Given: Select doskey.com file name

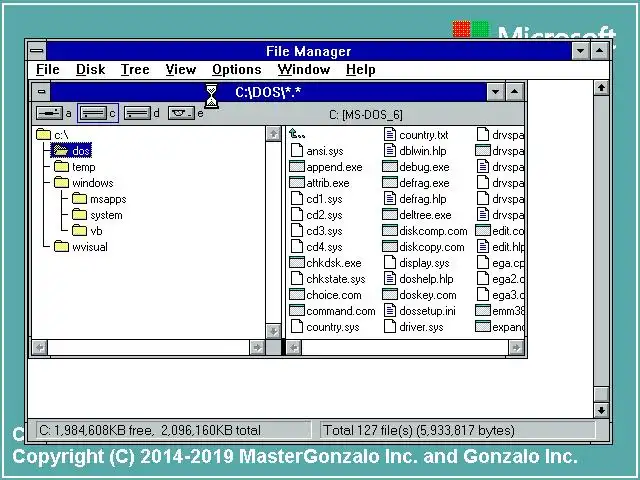Looking at the screenshot, I should coord(428,295).
